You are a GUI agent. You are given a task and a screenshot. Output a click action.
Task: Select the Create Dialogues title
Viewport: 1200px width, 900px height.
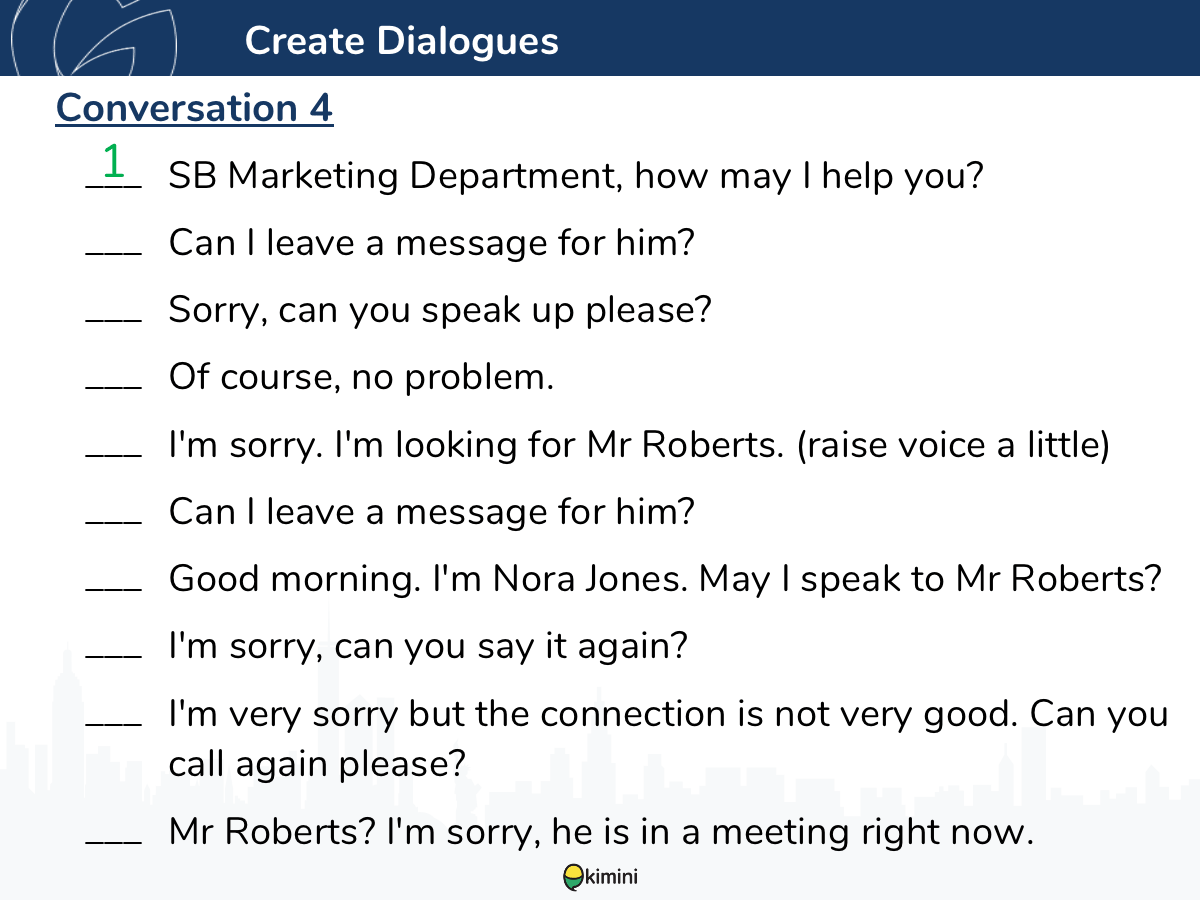coord(402,40)
